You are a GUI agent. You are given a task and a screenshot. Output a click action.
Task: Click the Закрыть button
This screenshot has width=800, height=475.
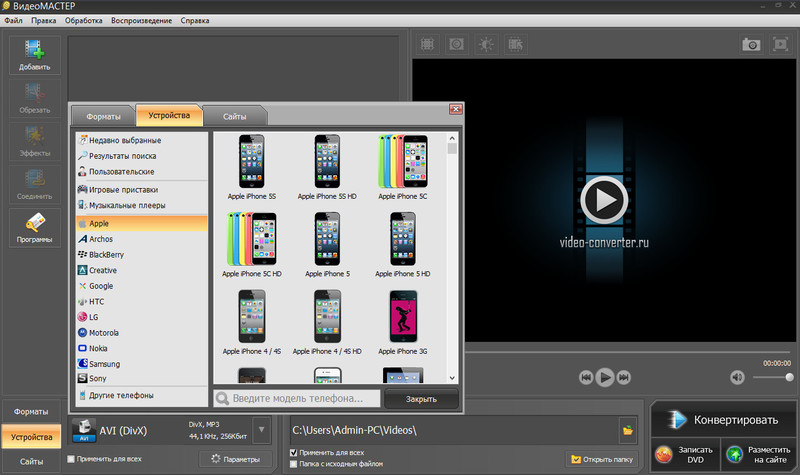421,399
